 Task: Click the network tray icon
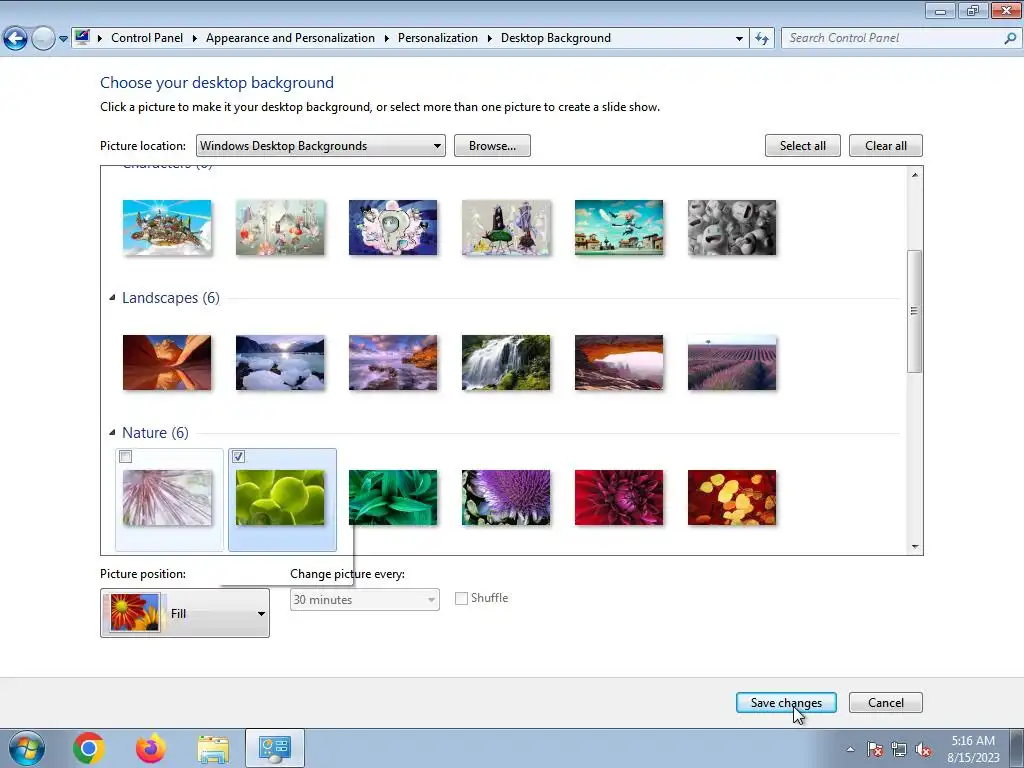click(899, 749)
